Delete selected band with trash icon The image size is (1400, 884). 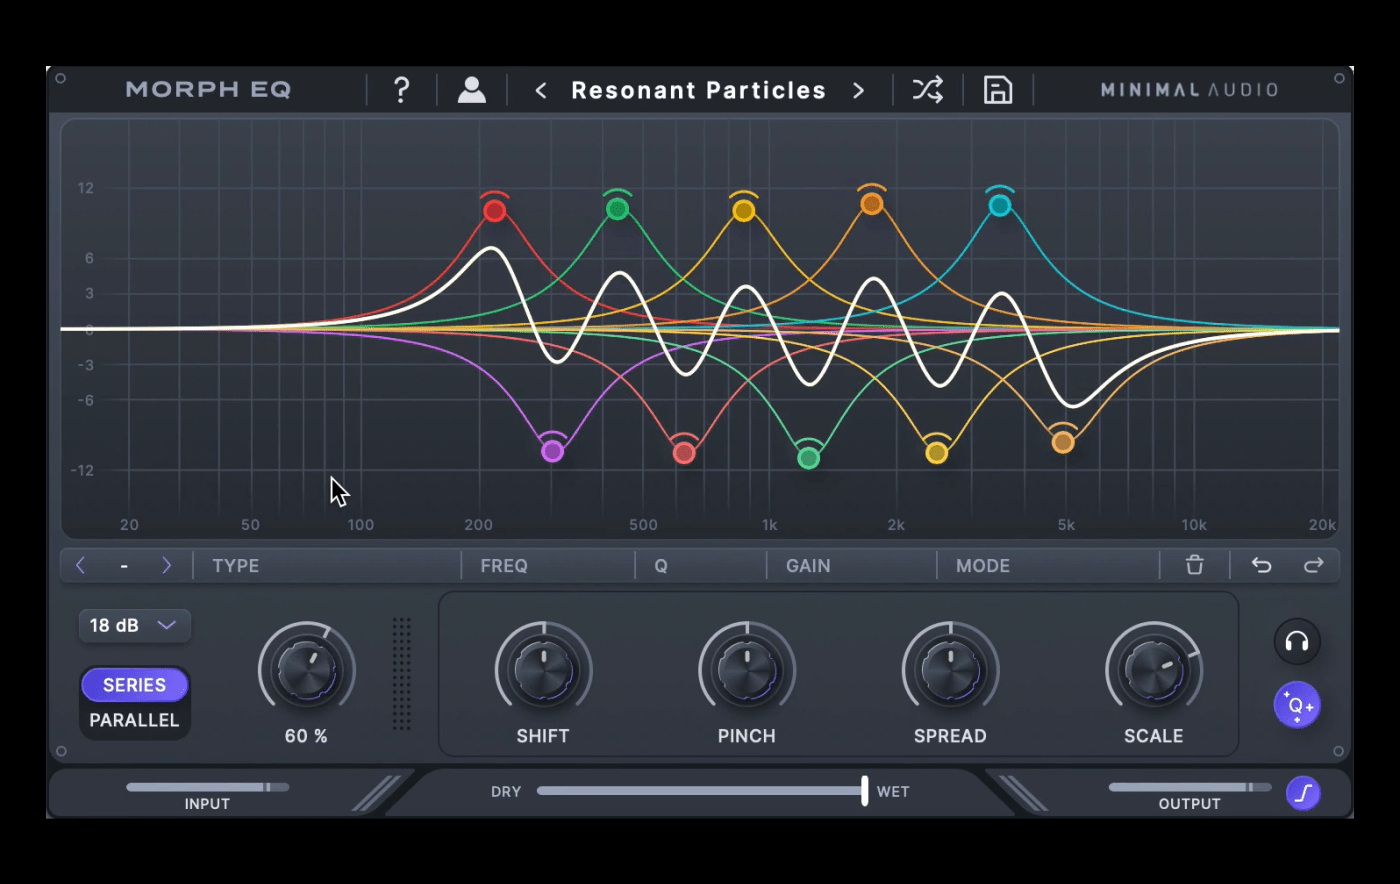(x=1194, y=565)
